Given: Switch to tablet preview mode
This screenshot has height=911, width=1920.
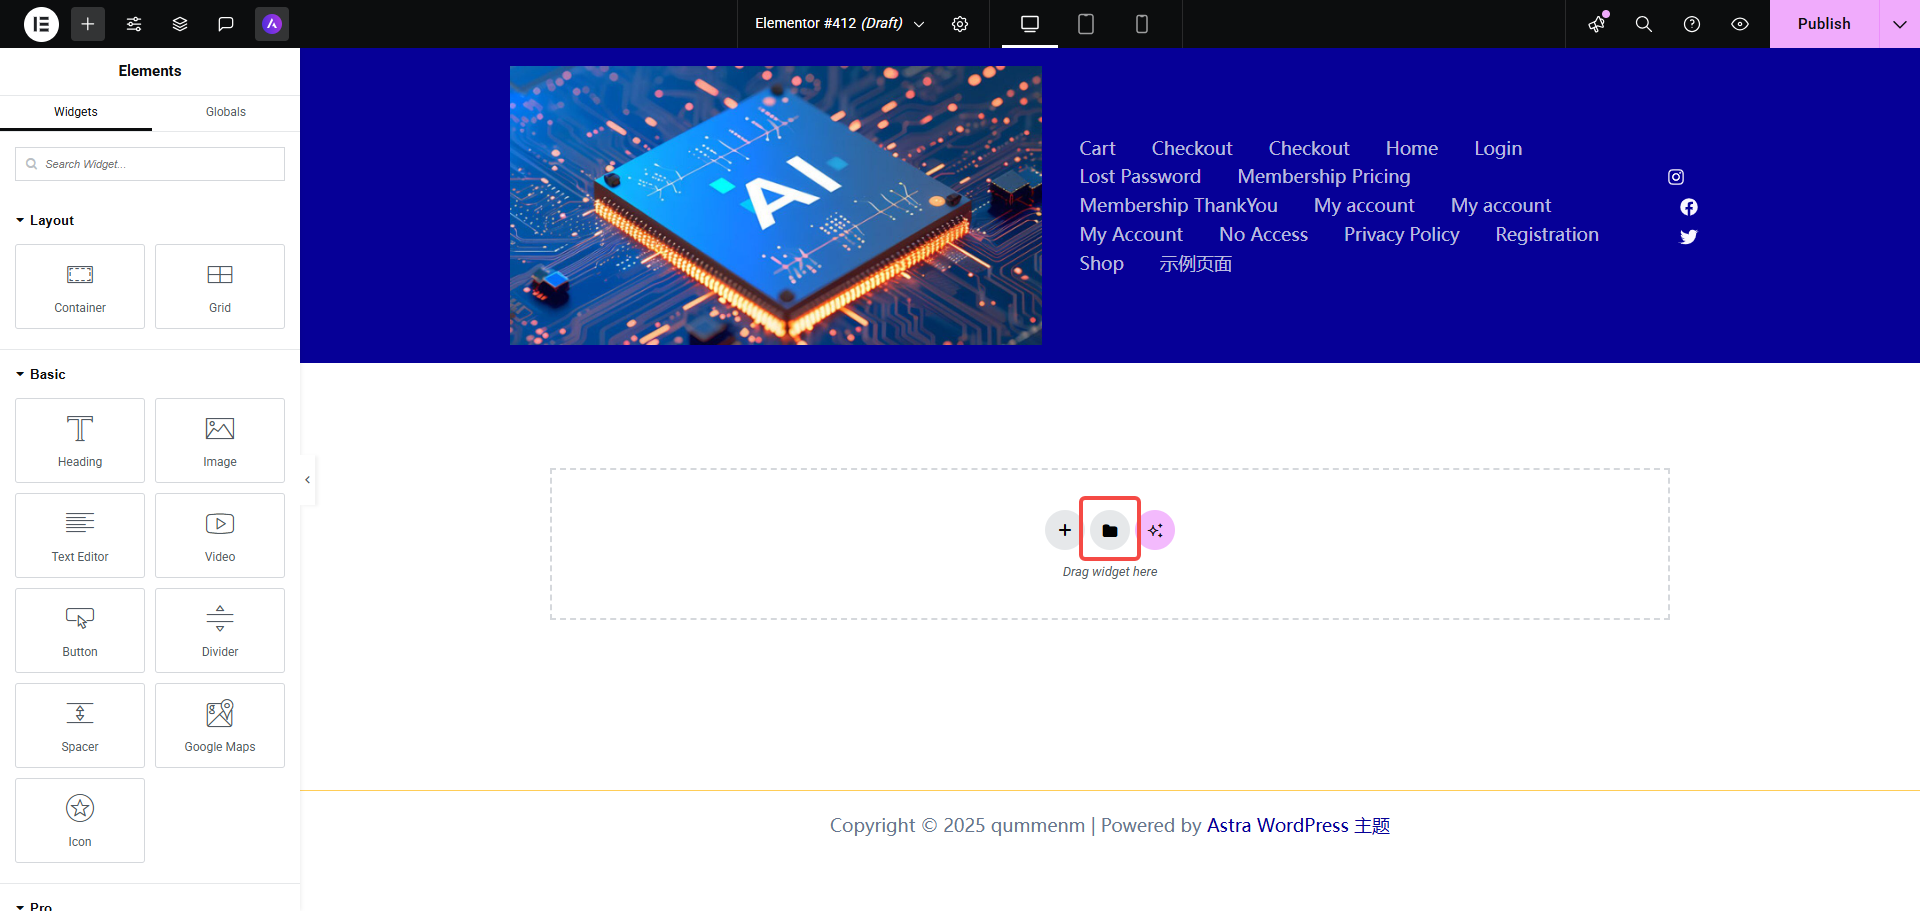Looking at the screenshot, I should [x=1086, y=24].
